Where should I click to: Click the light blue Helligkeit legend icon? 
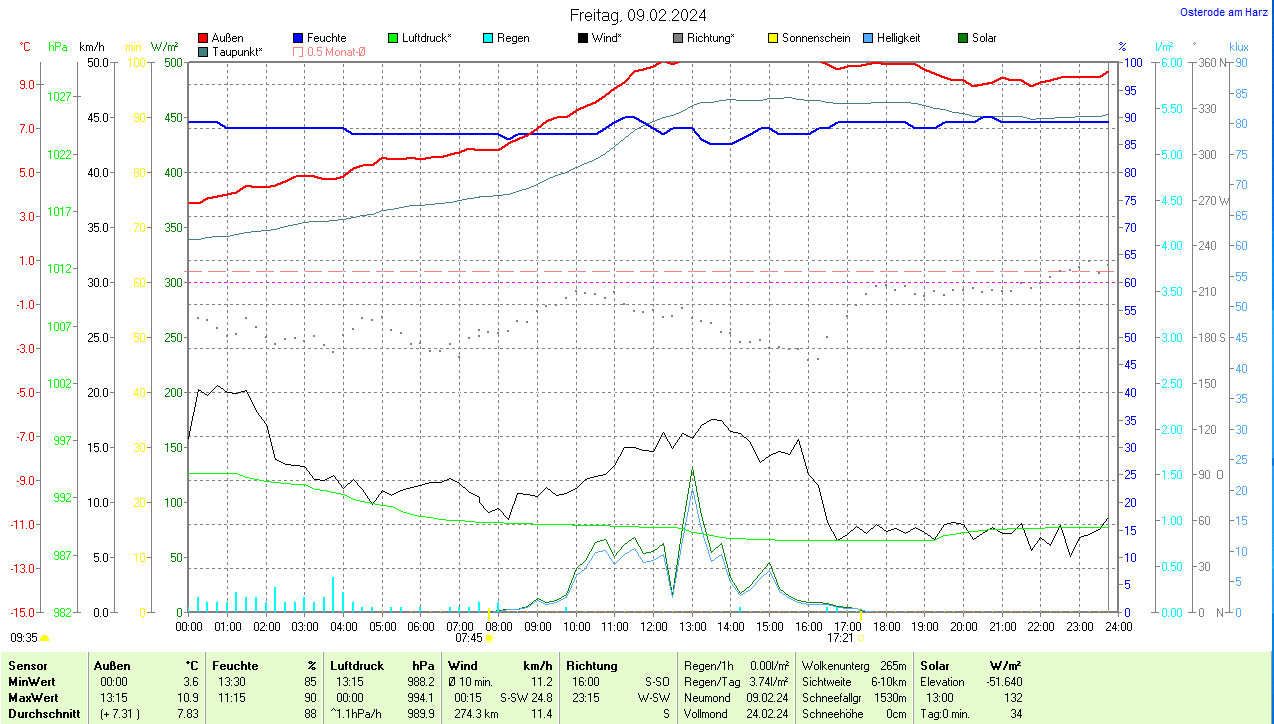coord(868,38)
